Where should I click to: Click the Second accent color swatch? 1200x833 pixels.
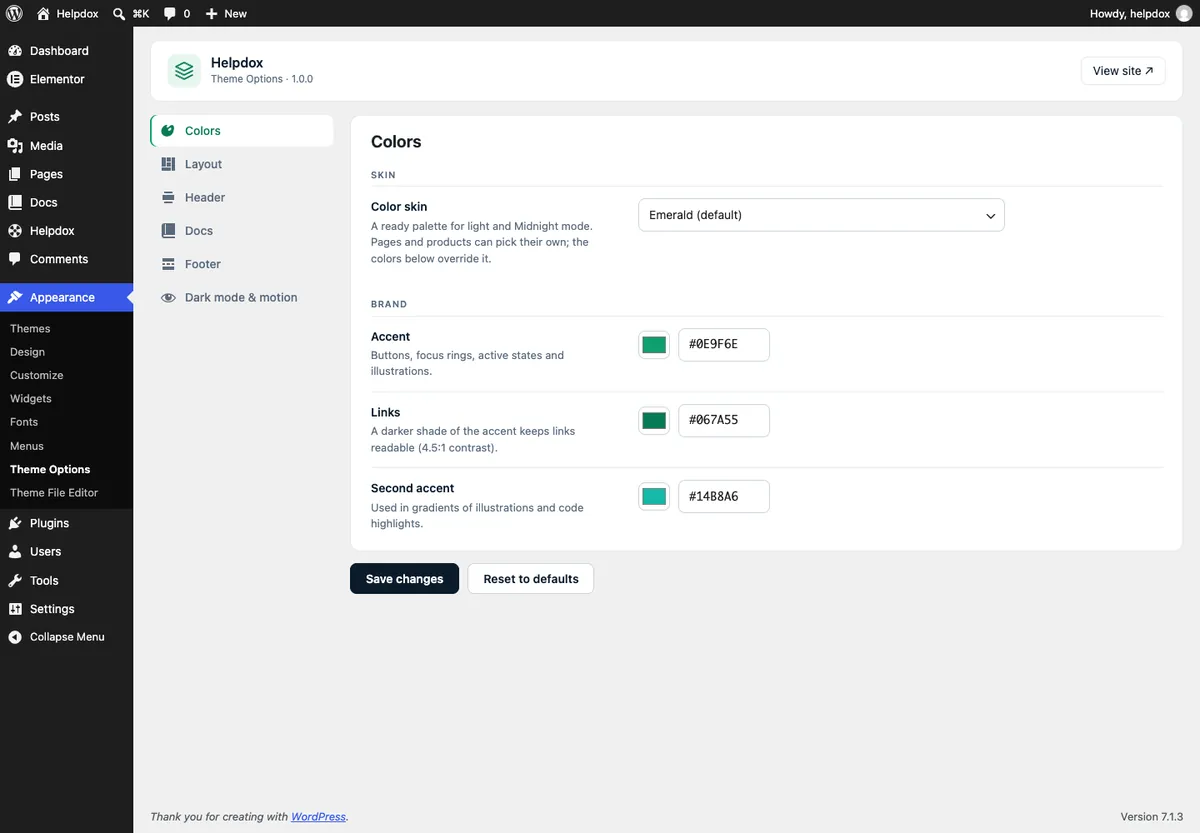pos(654,497)
